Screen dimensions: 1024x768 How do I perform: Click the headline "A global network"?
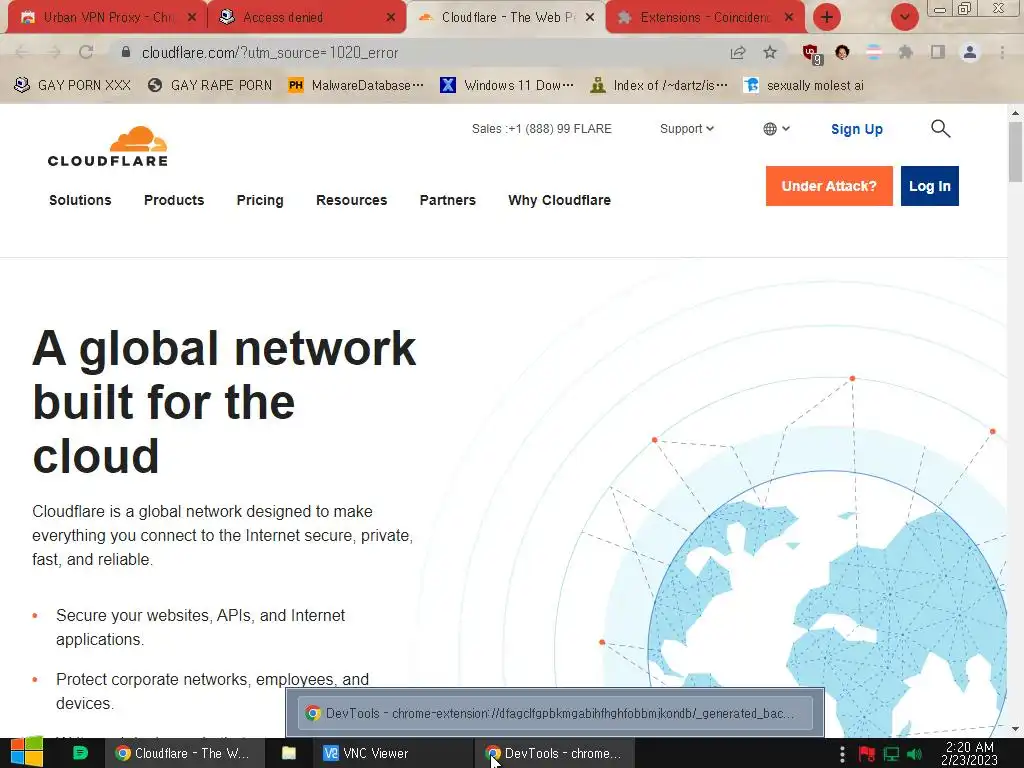(224, 349)
